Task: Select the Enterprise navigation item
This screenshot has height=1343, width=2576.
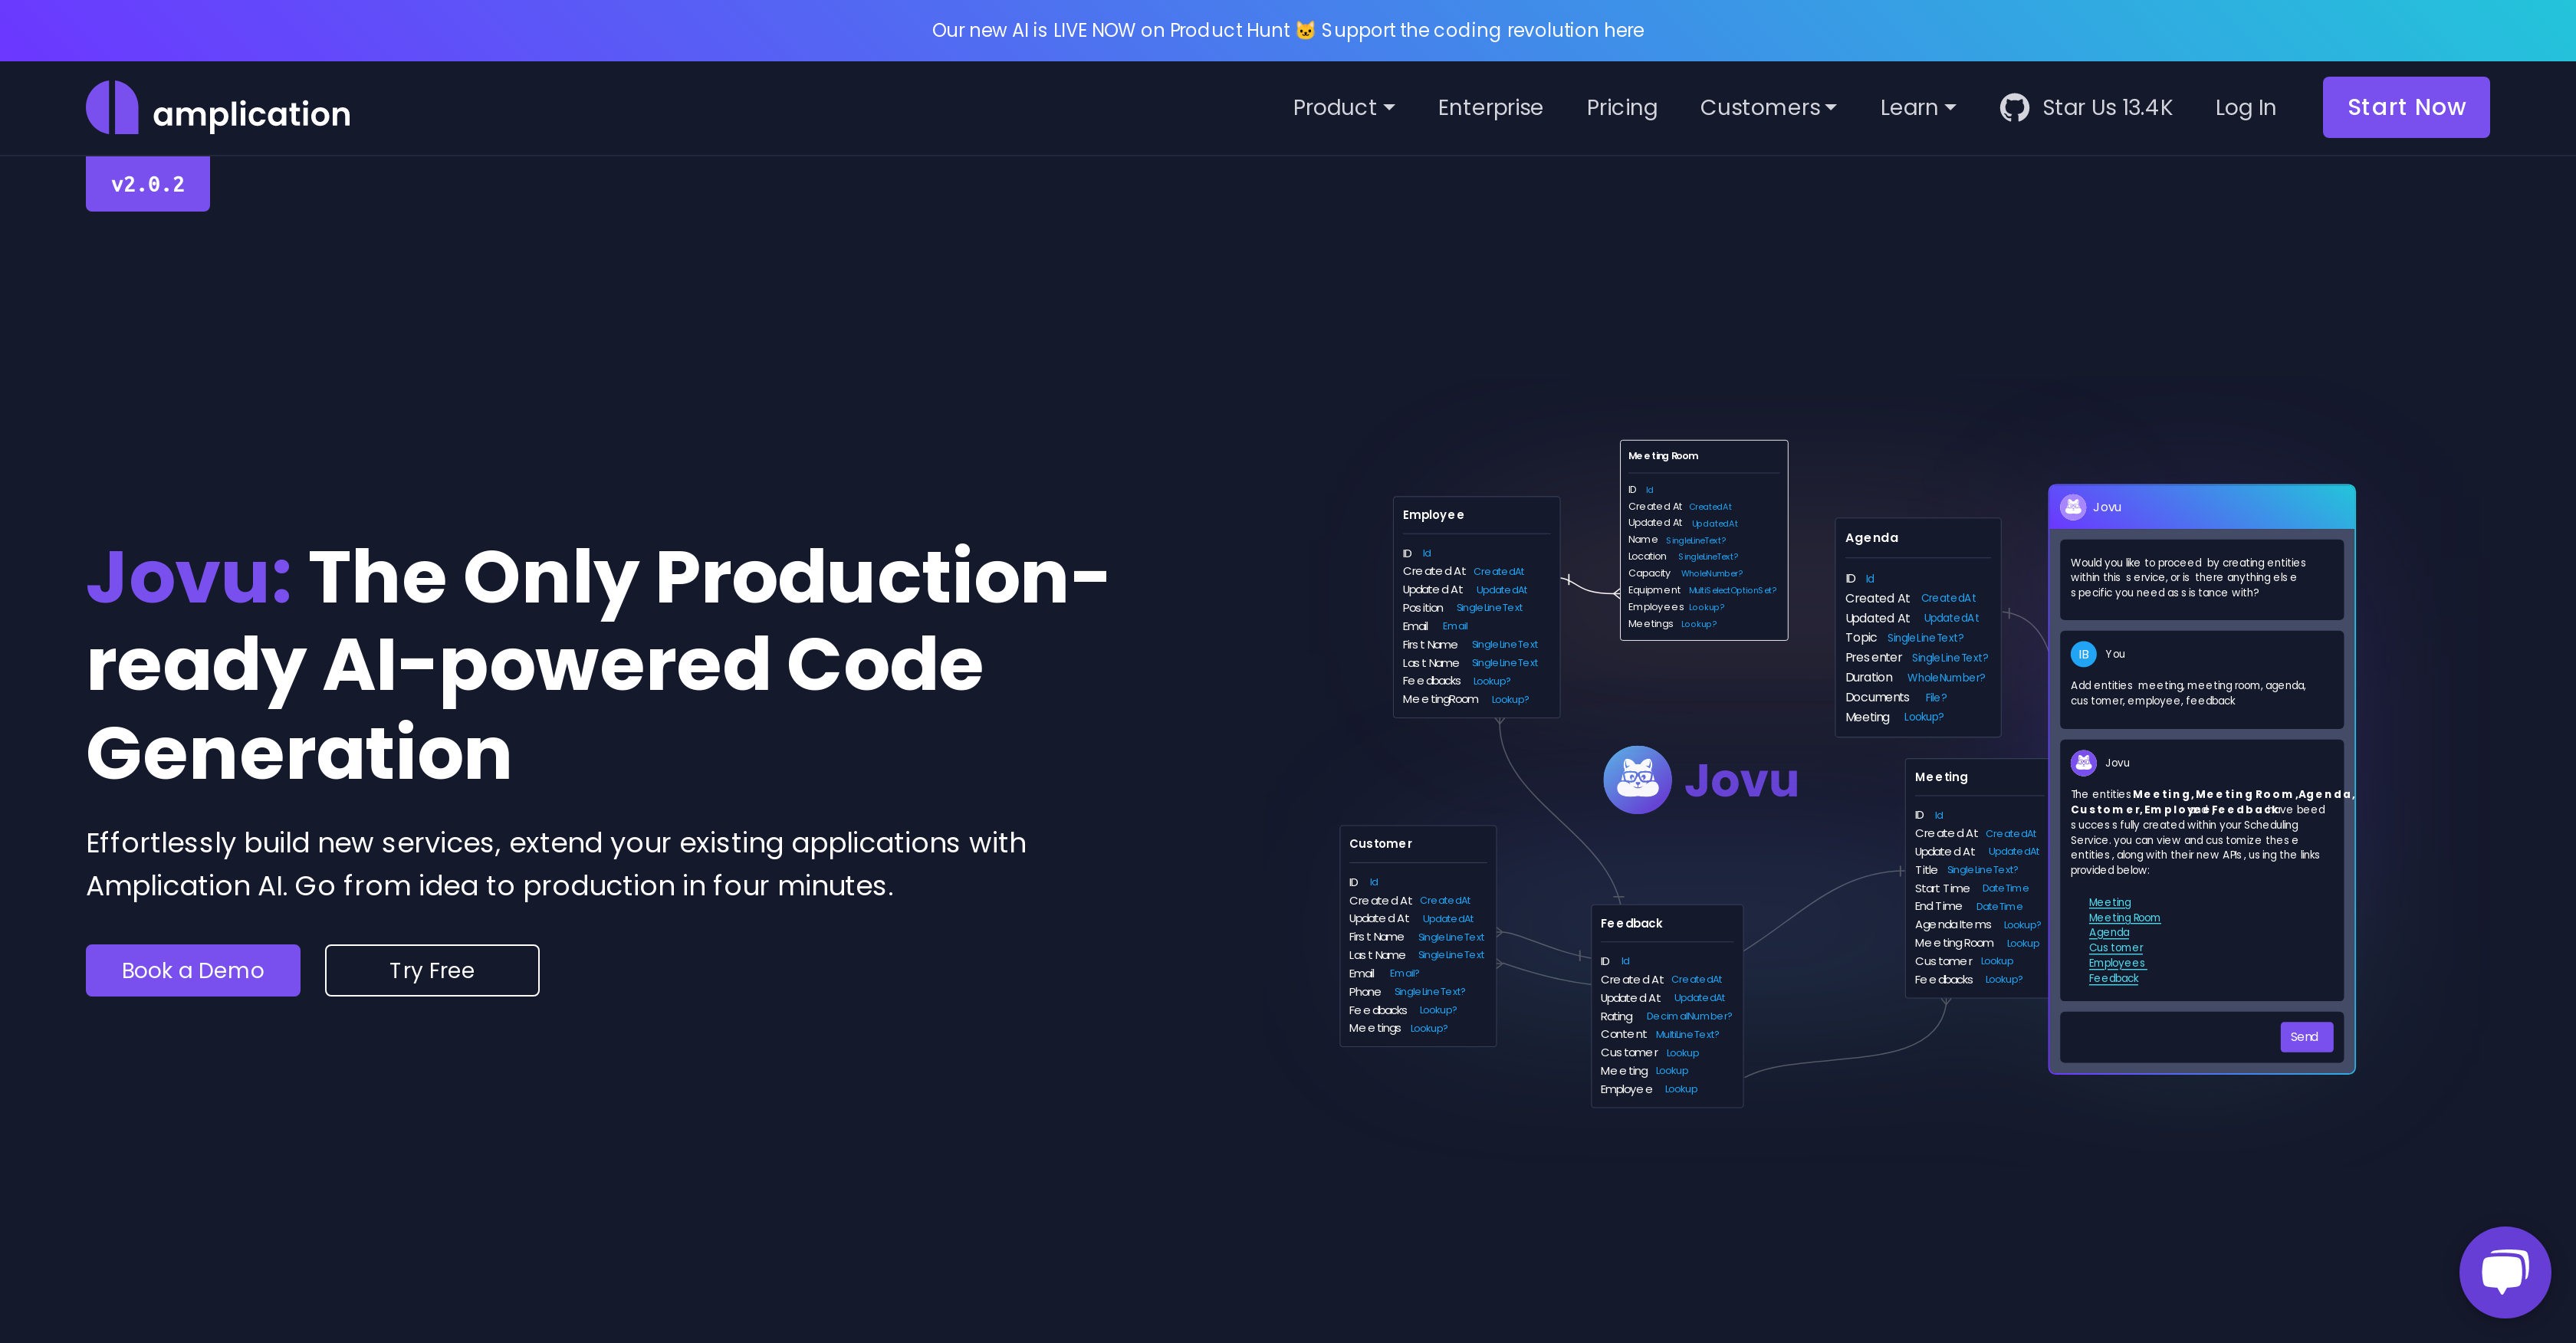Action: (x=1490, y=107)
